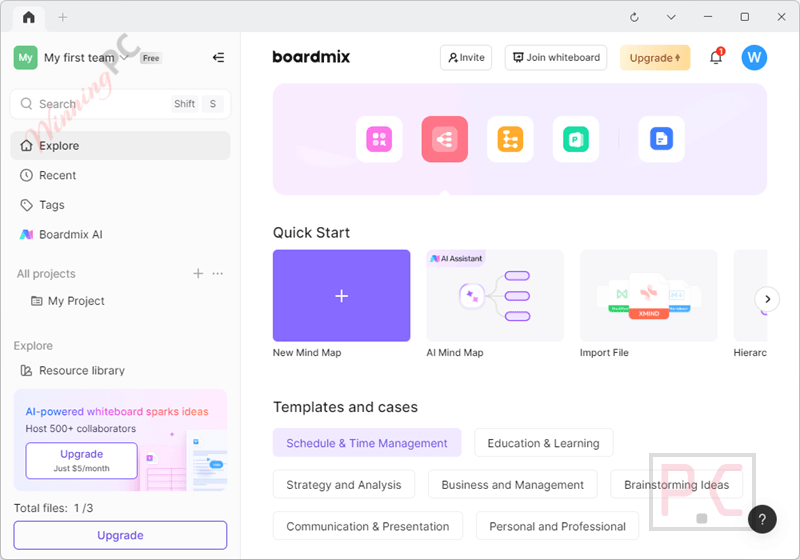Select Schedule & Time Management category
800x560 pixels.
(x=367, y=443)
